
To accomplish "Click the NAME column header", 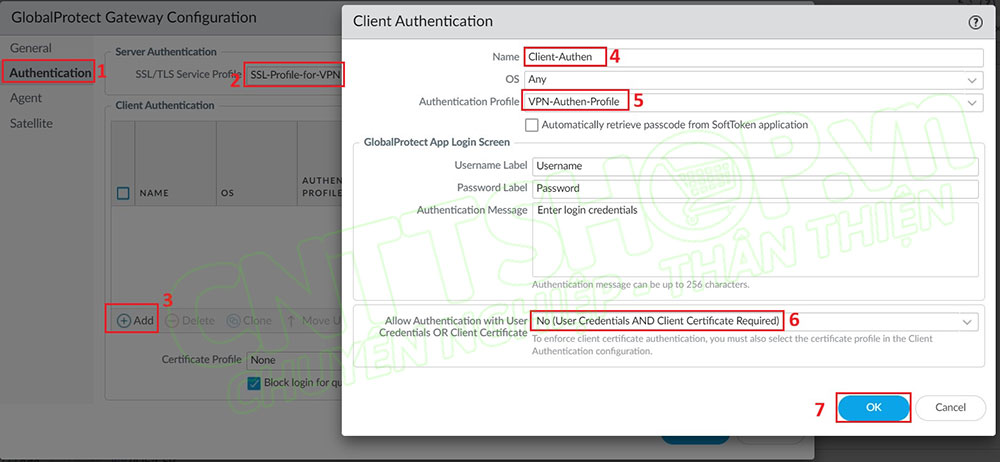I will pos(154,193).
